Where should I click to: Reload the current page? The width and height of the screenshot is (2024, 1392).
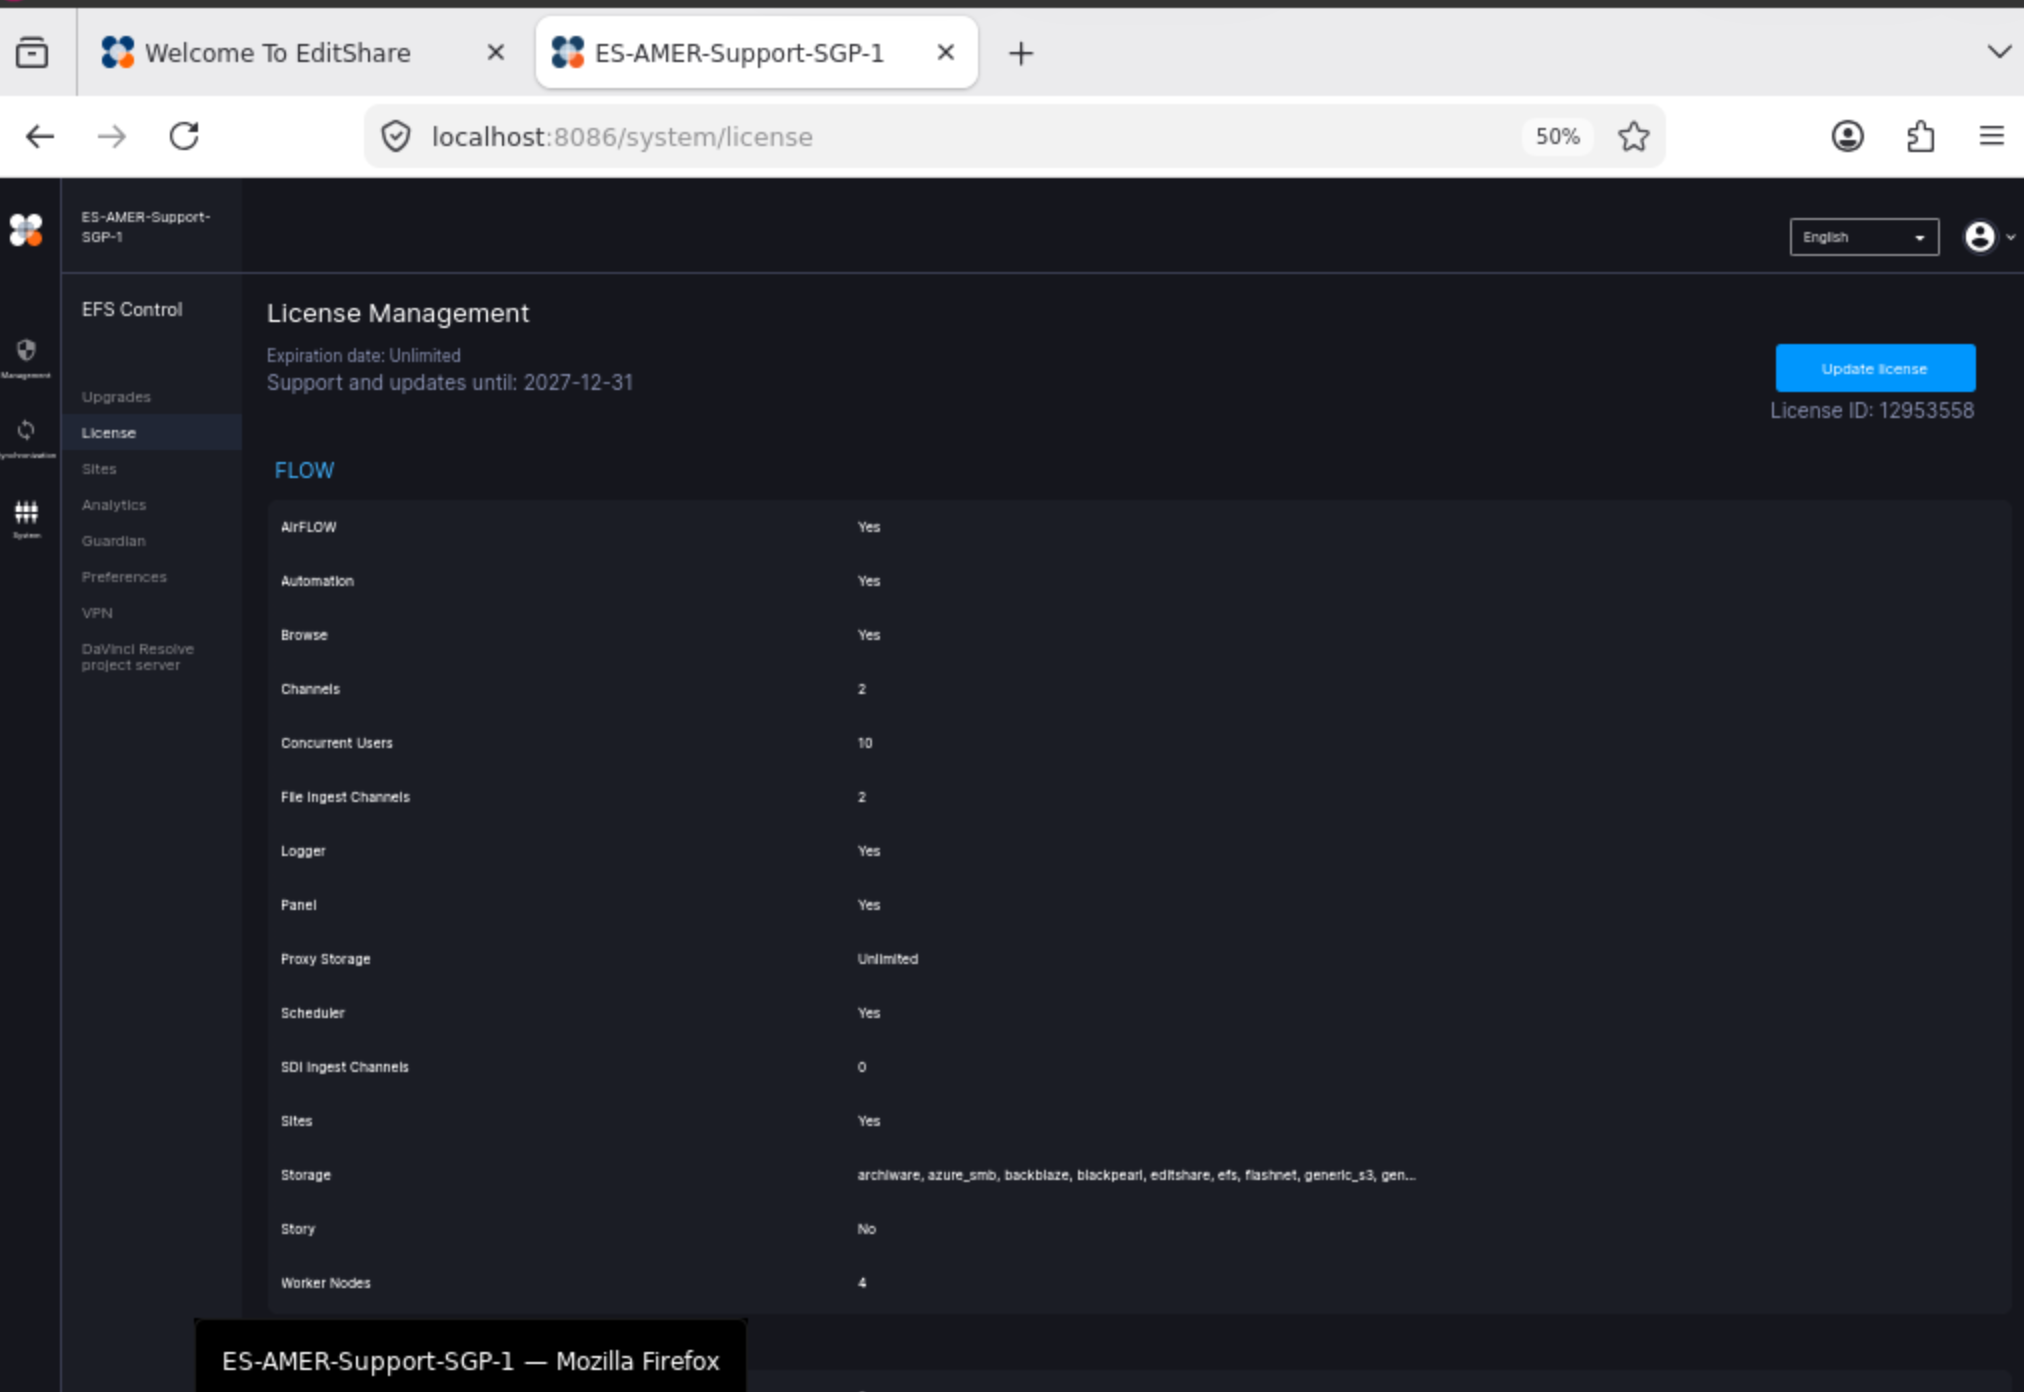tap(184, 136)
